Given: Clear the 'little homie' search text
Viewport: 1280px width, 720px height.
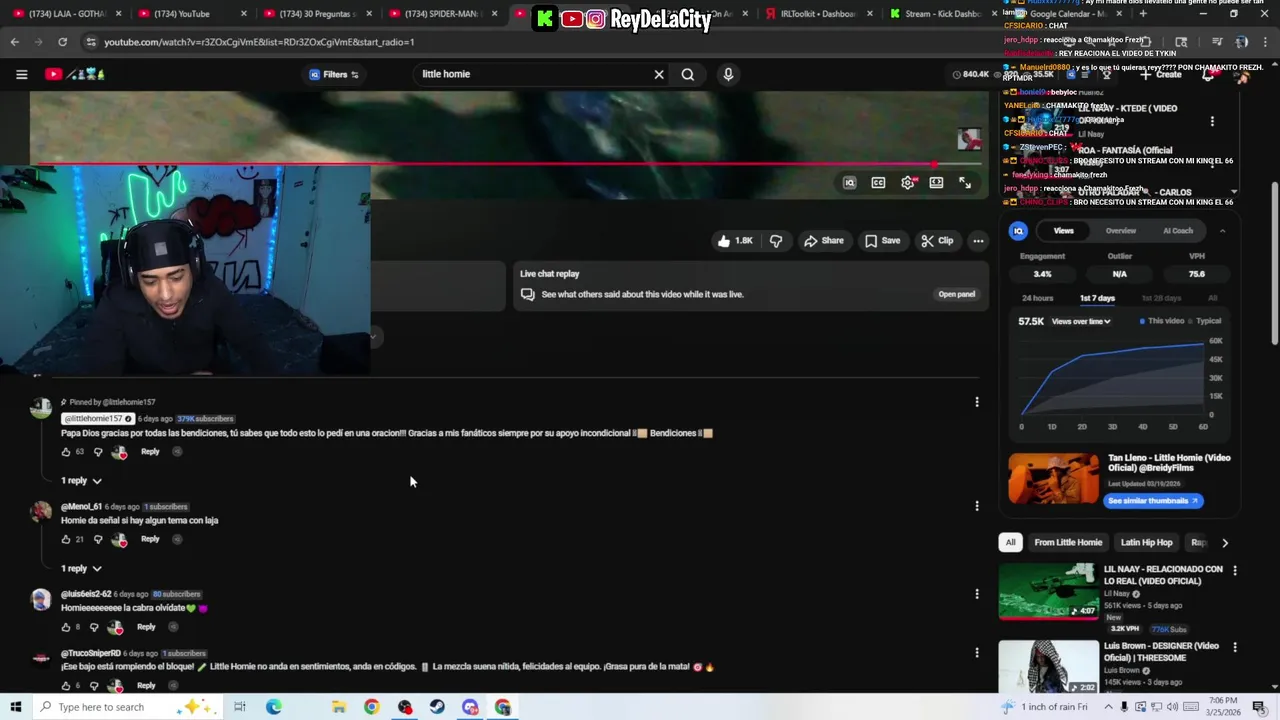Looking at the screenshot, I should point(659,74).
